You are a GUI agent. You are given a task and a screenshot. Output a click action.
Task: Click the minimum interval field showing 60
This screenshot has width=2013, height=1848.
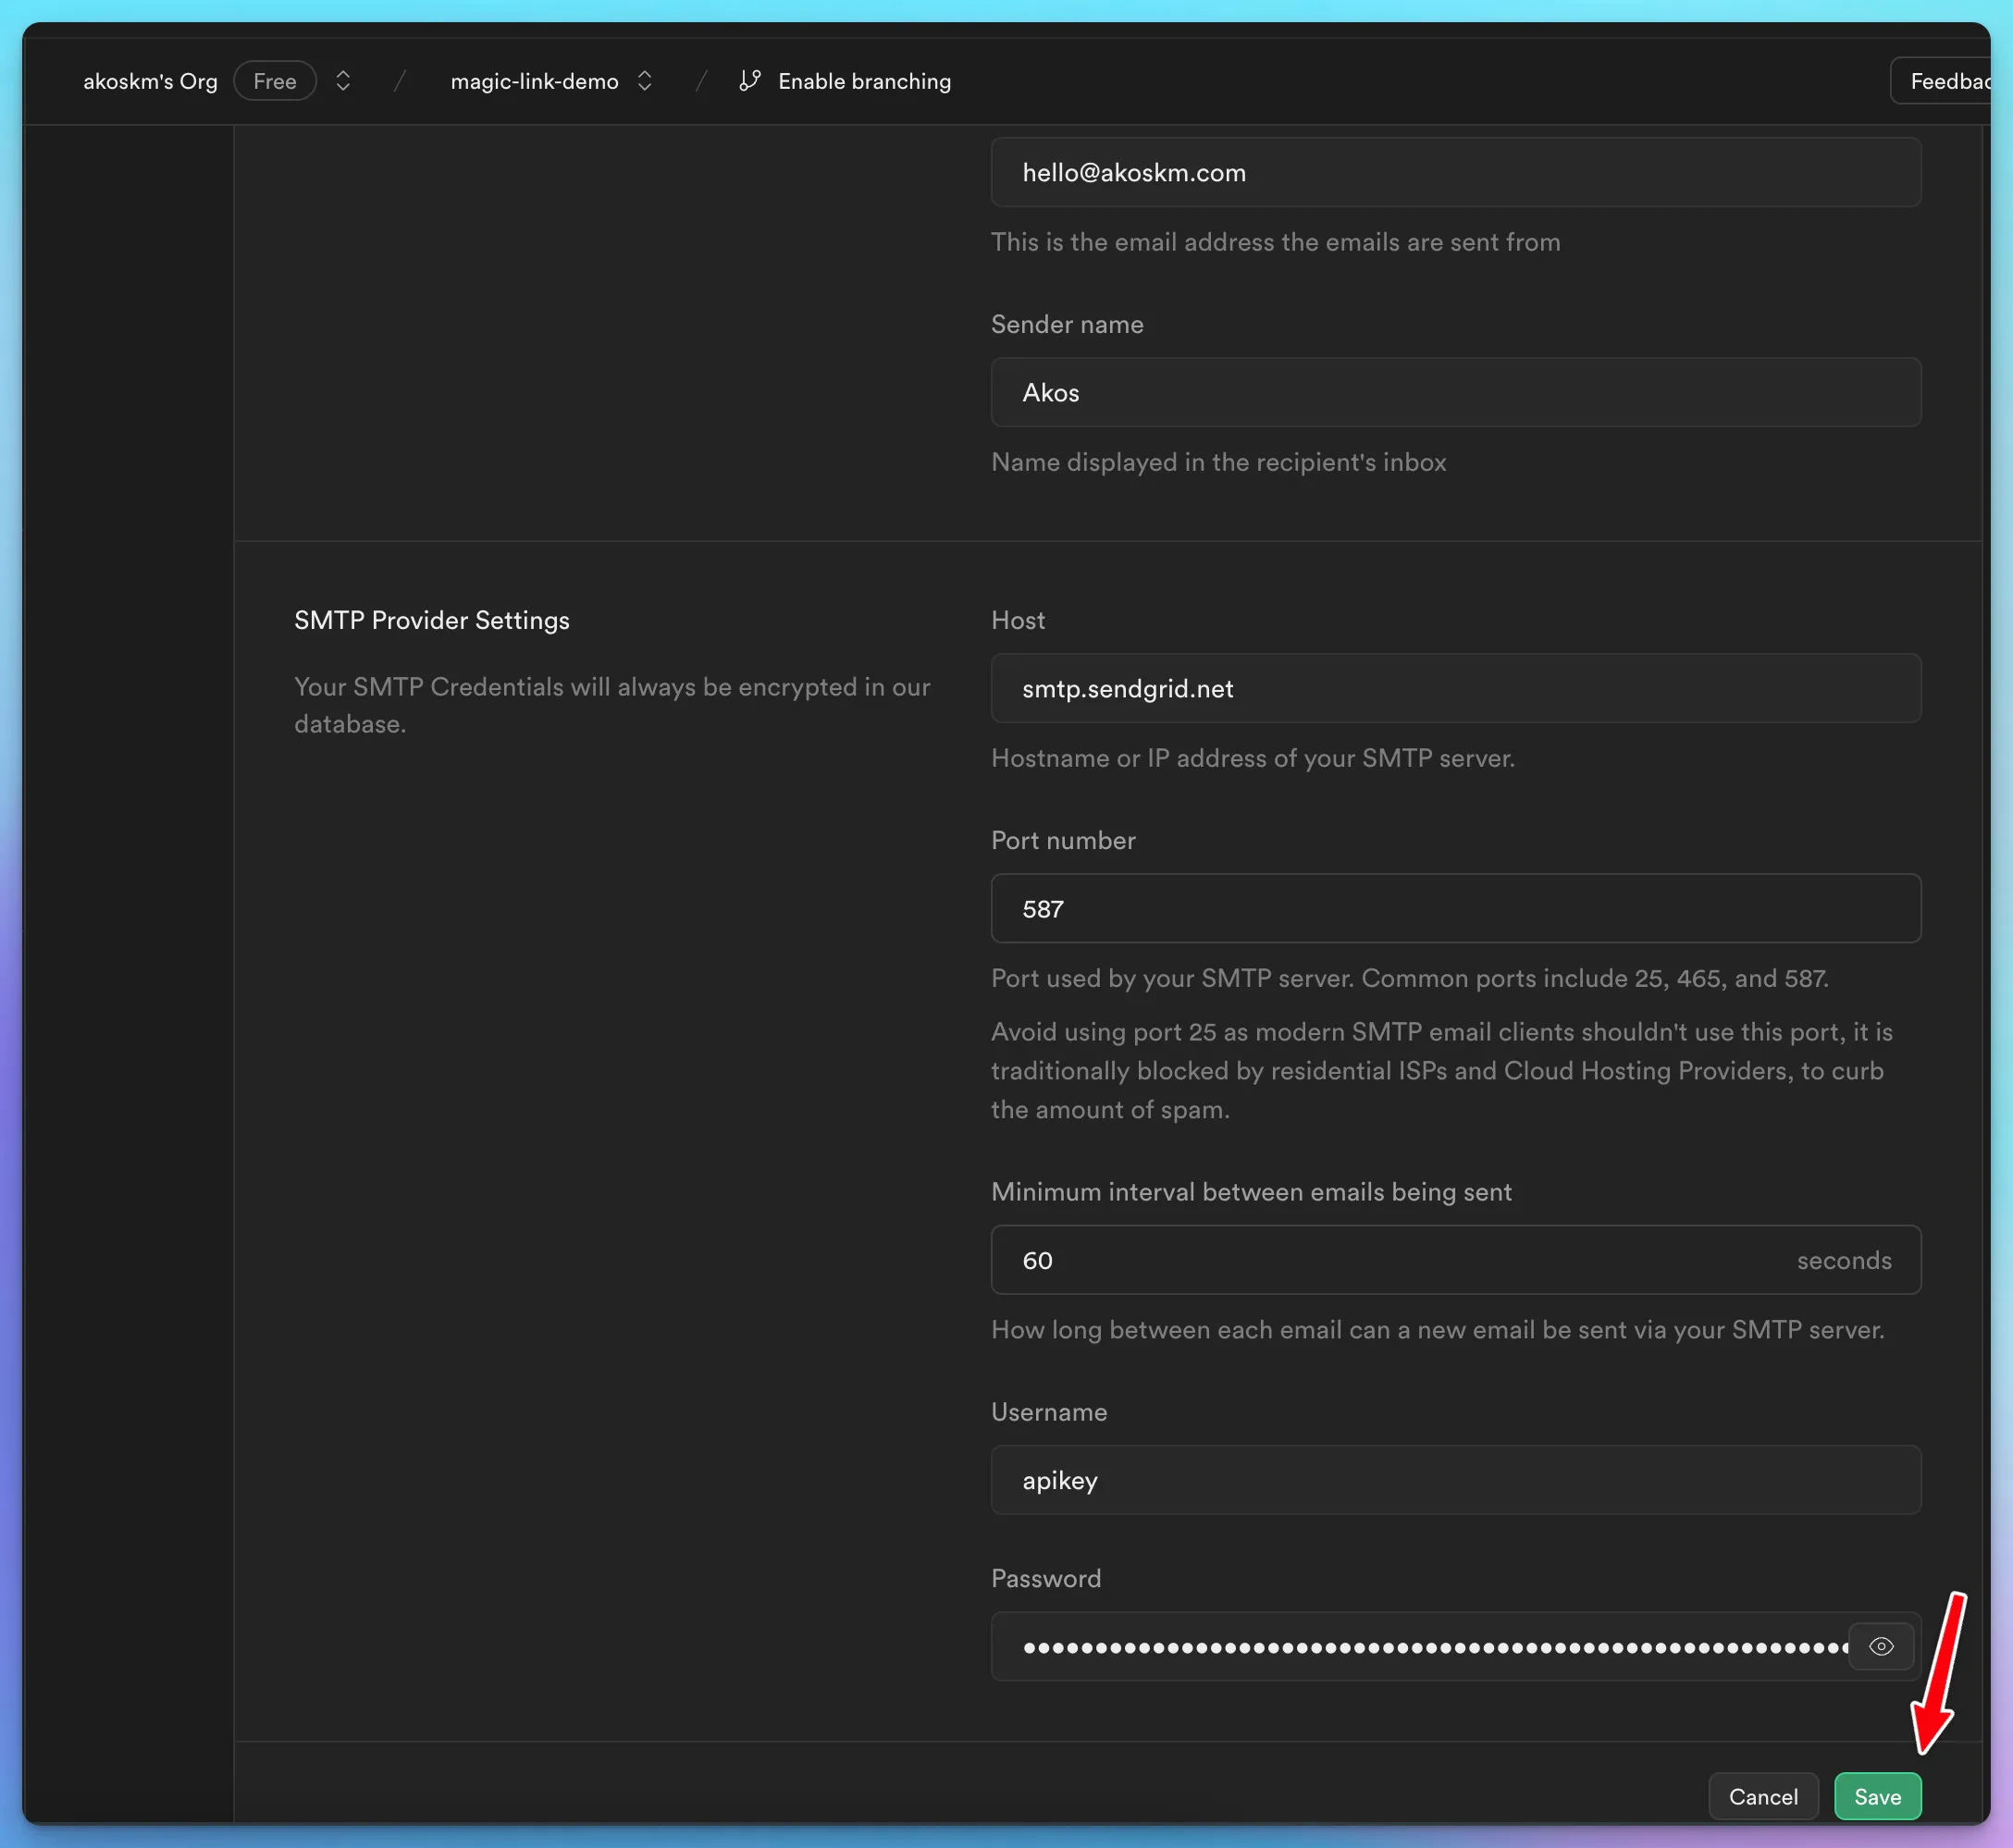1456,1260
